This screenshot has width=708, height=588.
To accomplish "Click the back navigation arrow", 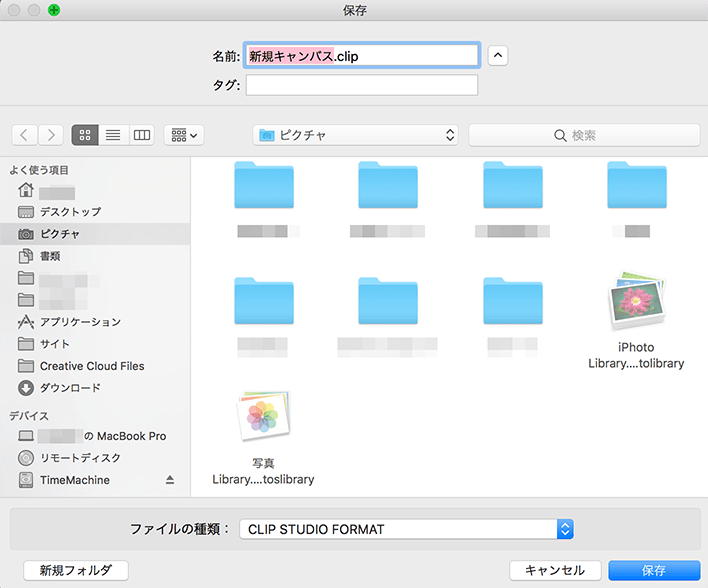I will (24, 135).
